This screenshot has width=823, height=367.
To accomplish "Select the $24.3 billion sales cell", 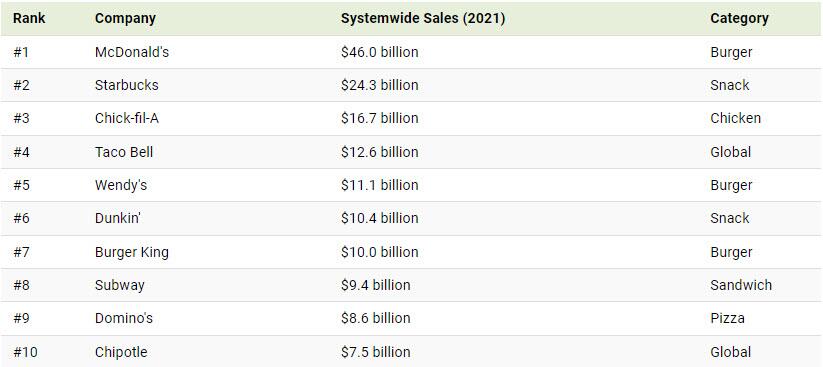I will [x=379, y=85].
